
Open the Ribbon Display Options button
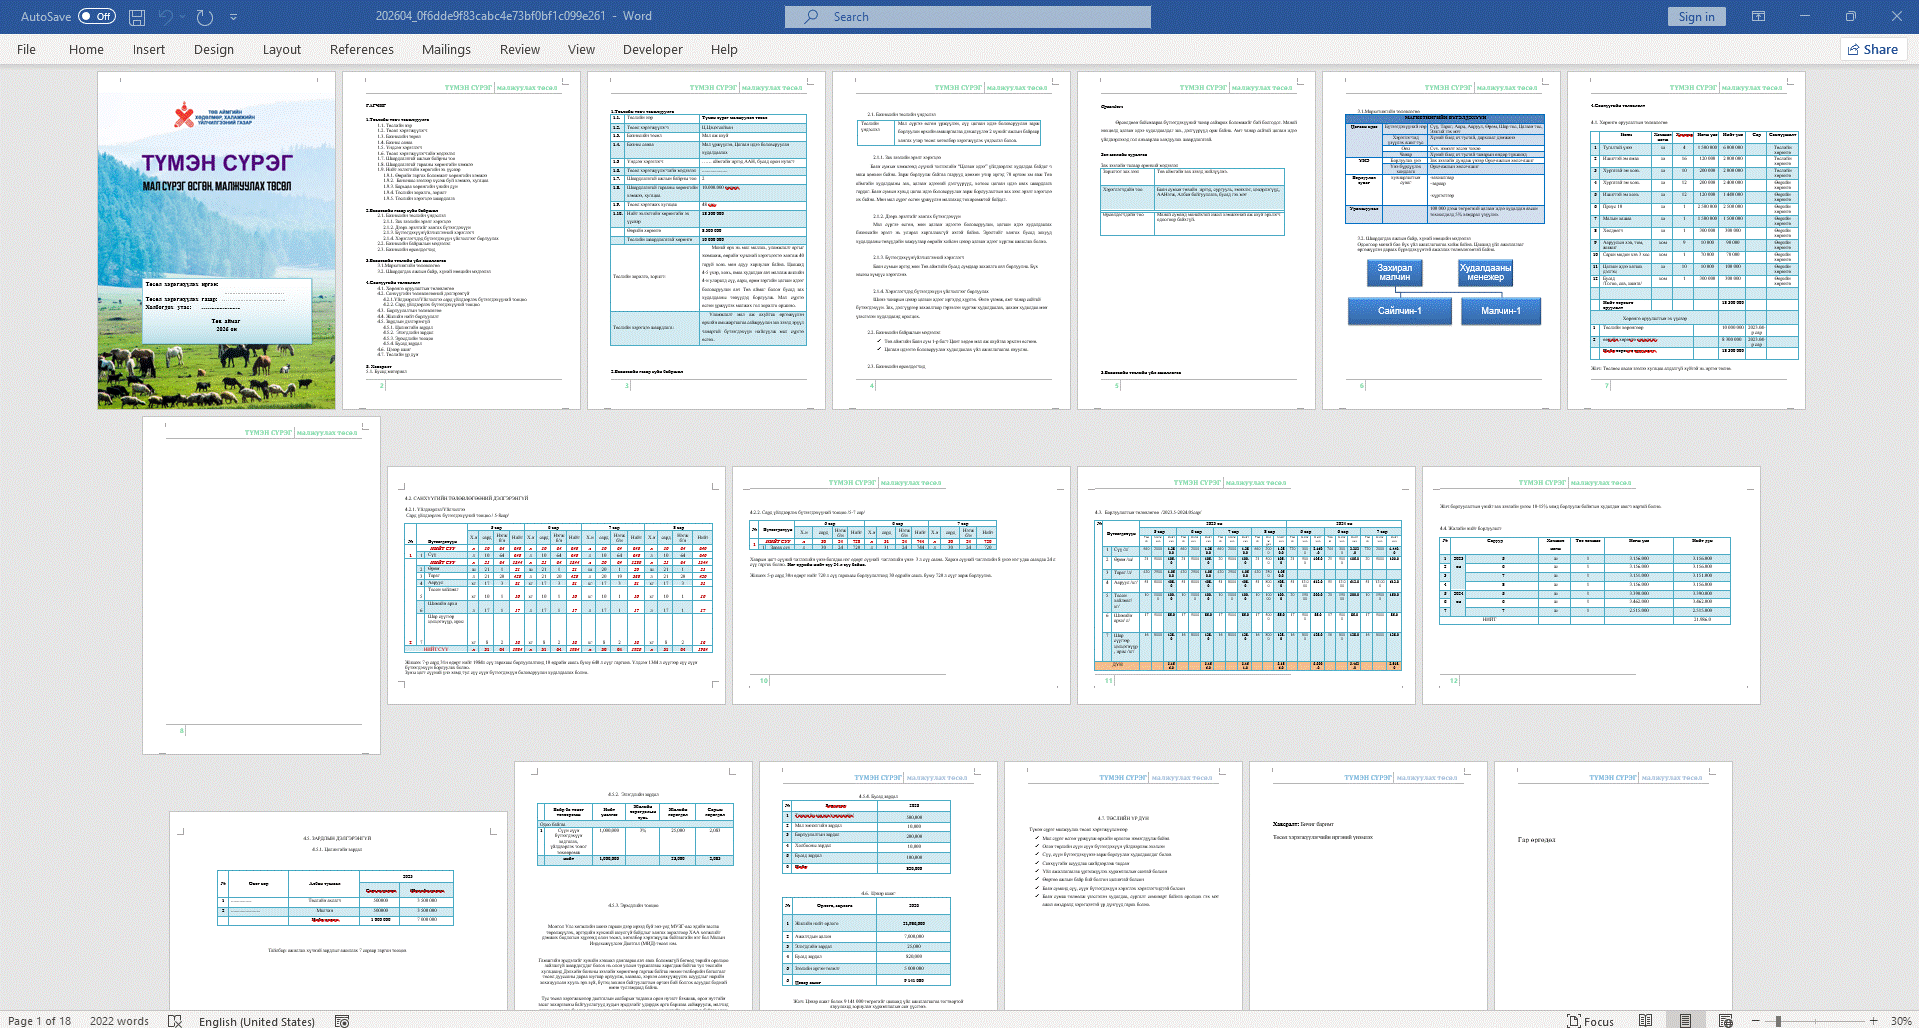tap(1758, 16)
